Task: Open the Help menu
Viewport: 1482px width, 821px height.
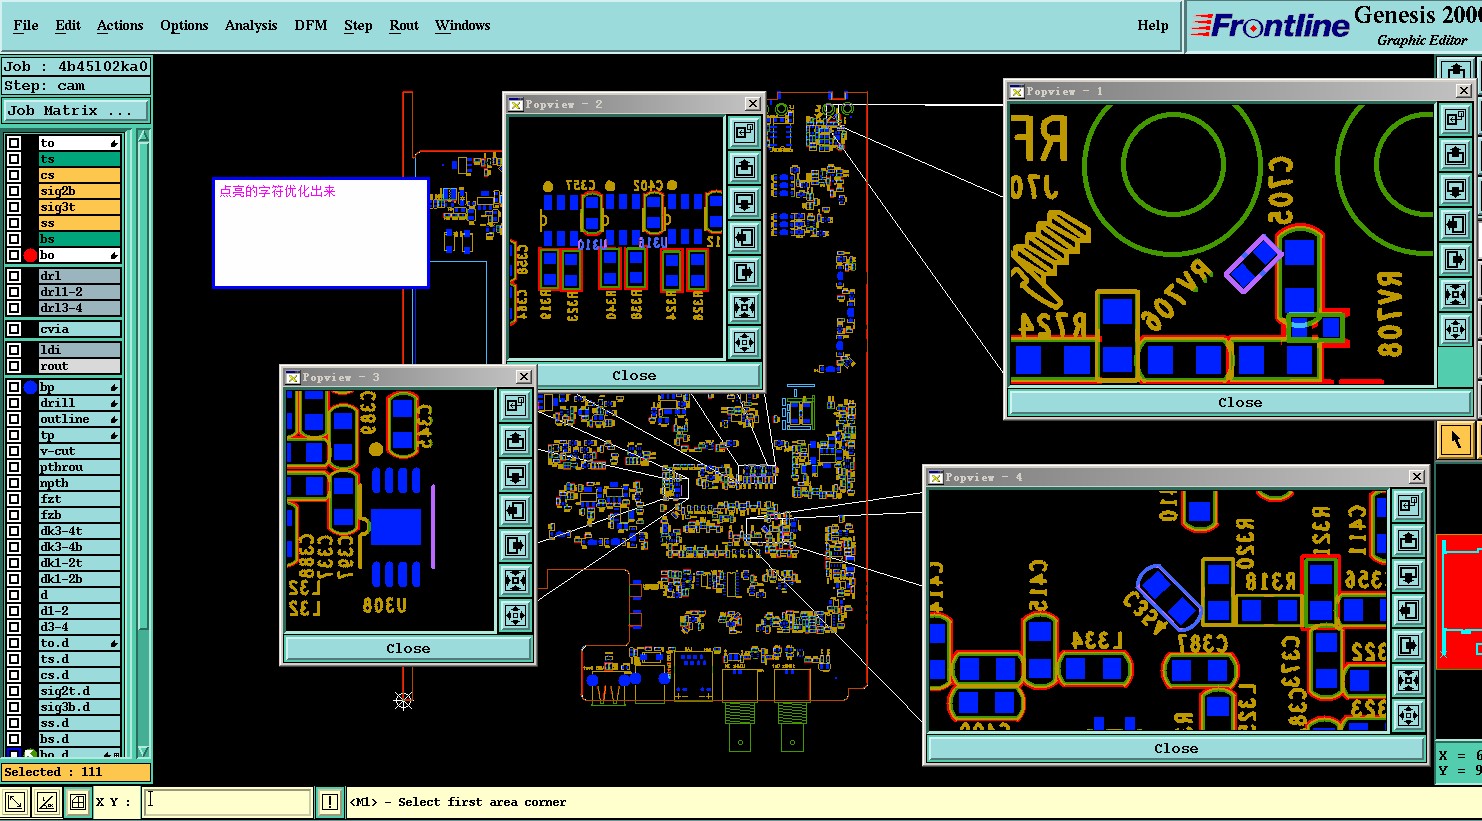Action: [1152, 25]
